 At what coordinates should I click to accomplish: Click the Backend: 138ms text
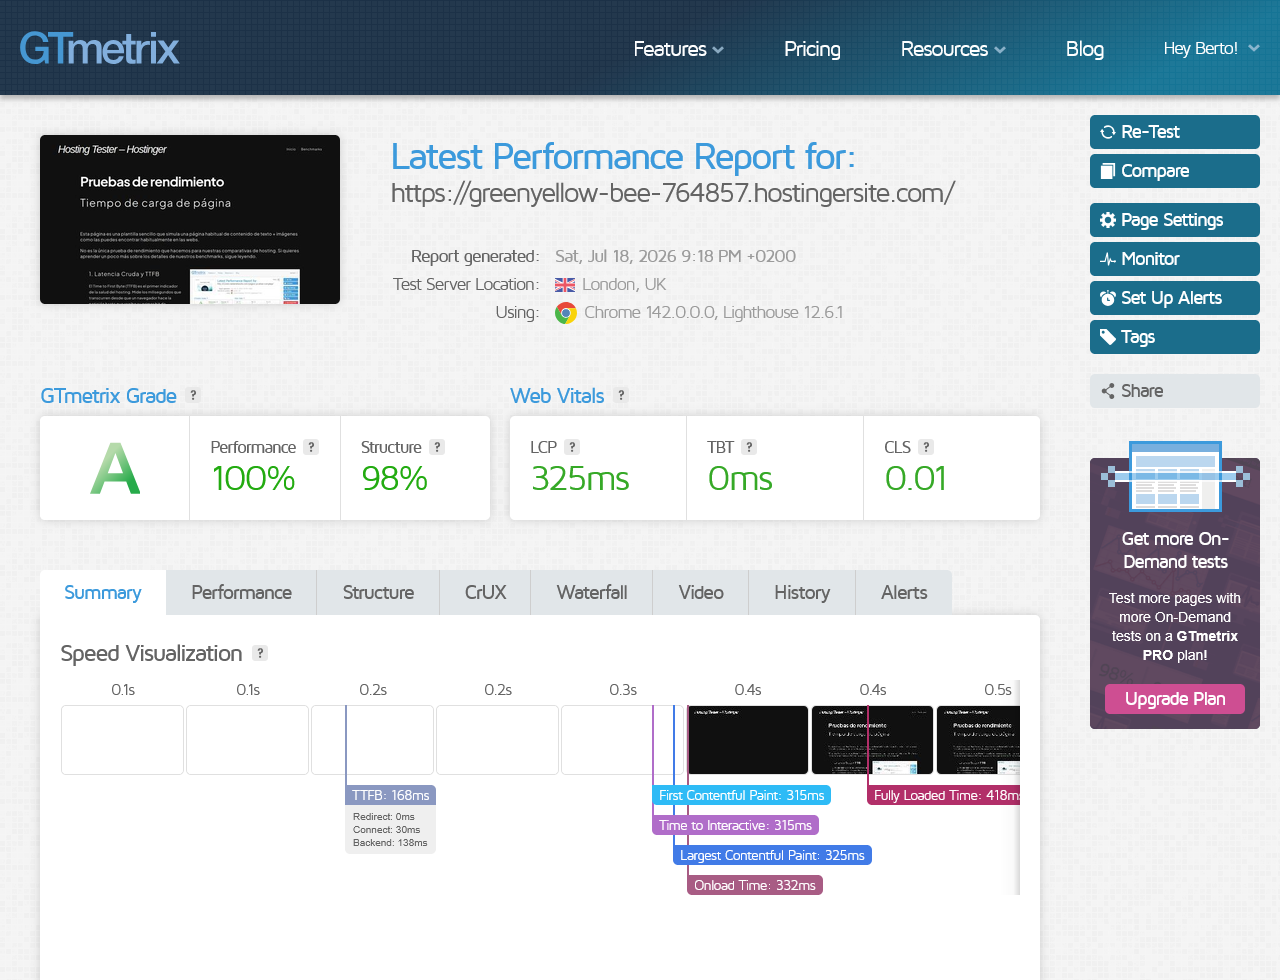click(390, 843)
